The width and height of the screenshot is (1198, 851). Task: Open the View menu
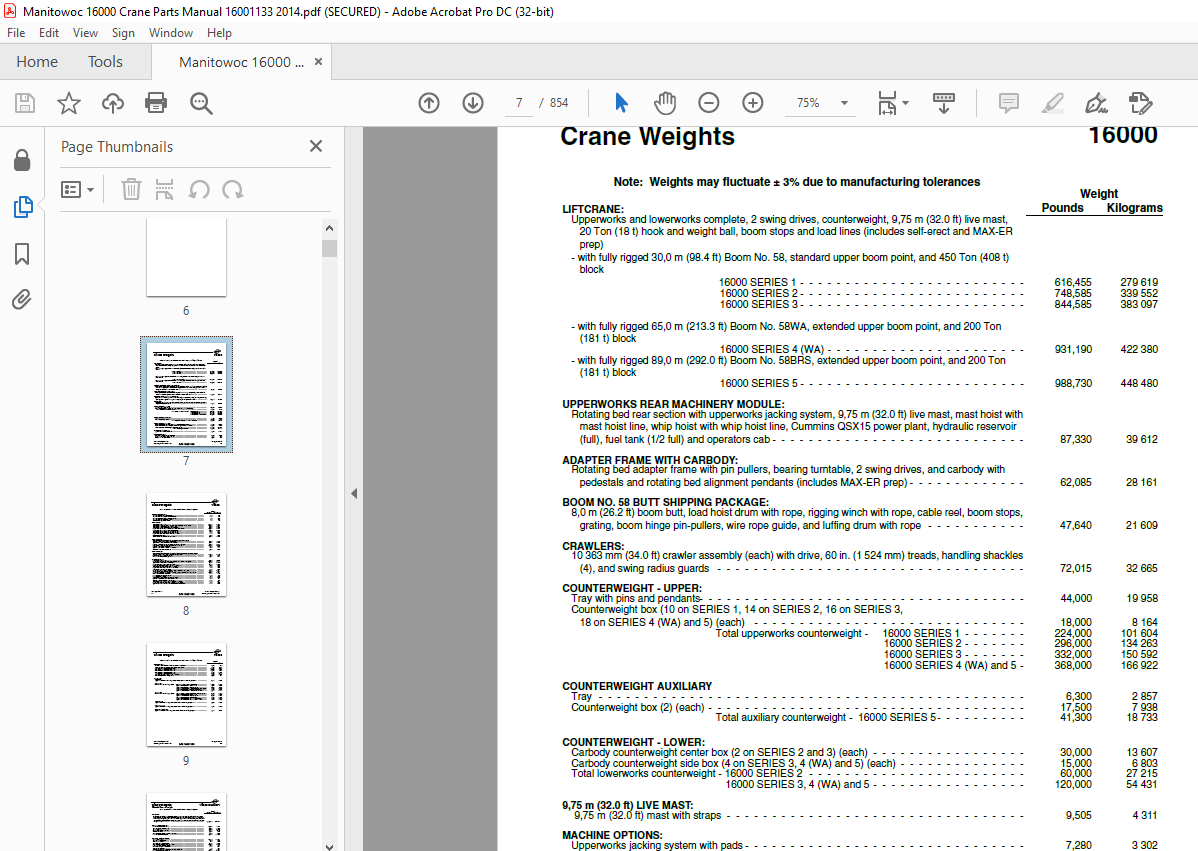(x=85, y=33)
